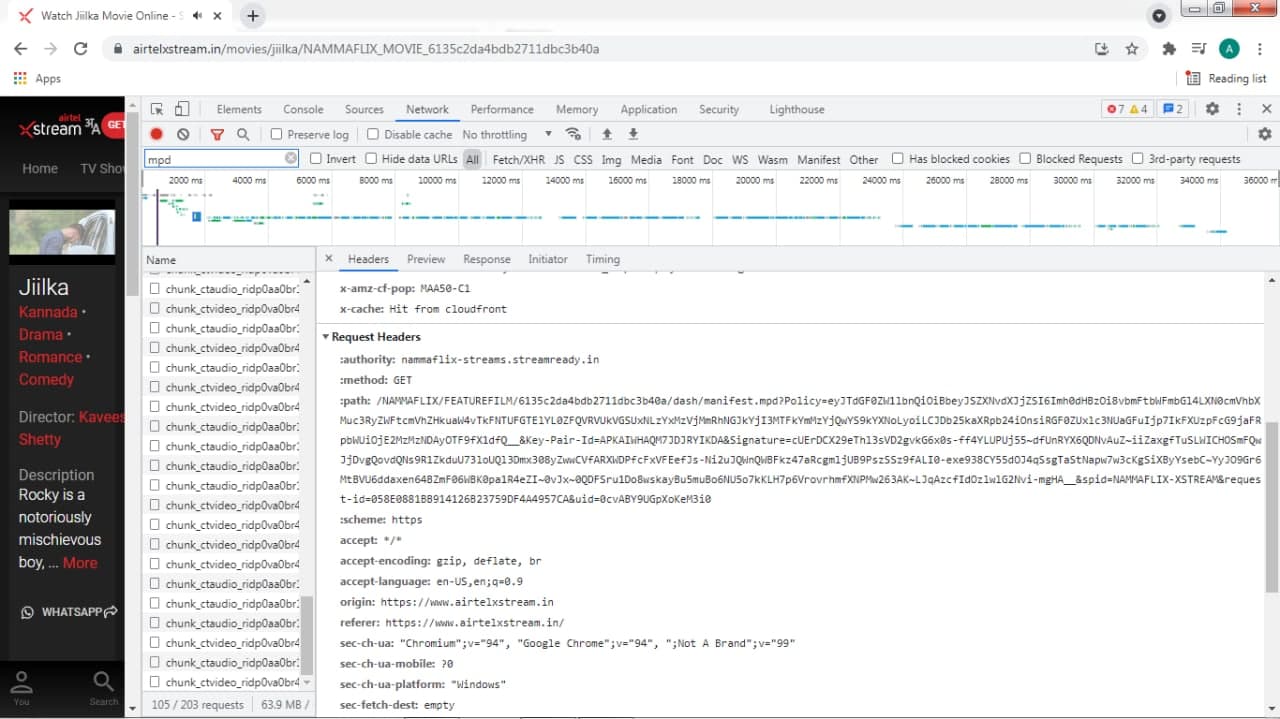This screenshot has width=1280, height=719.
Task: Activate the inspect element picker
Action: (x=157, y=109)
